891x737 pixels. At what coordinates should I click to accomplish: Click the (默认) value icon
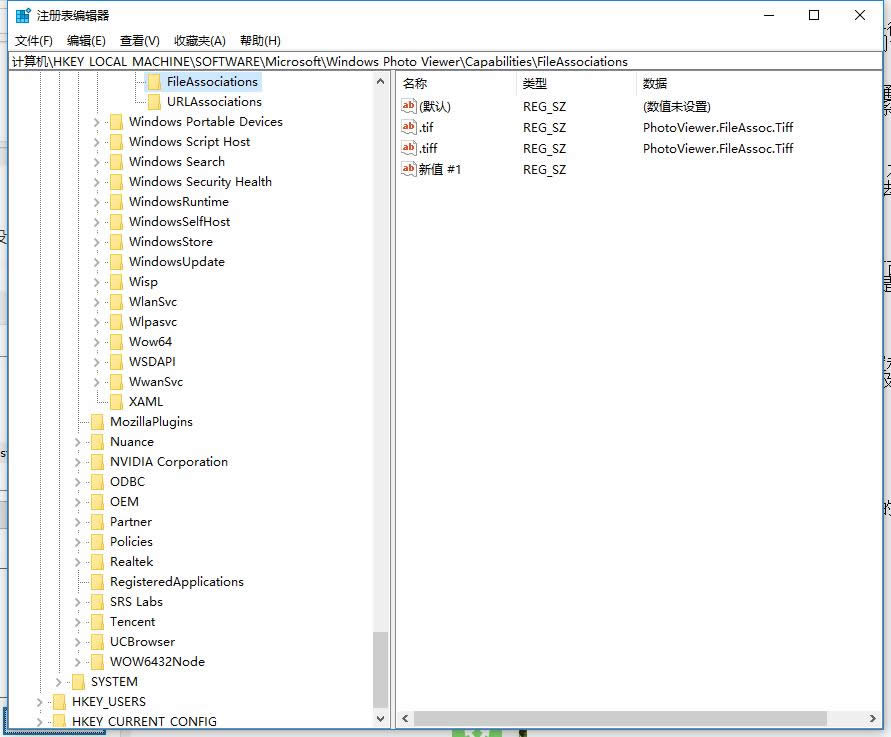[408, 106]
